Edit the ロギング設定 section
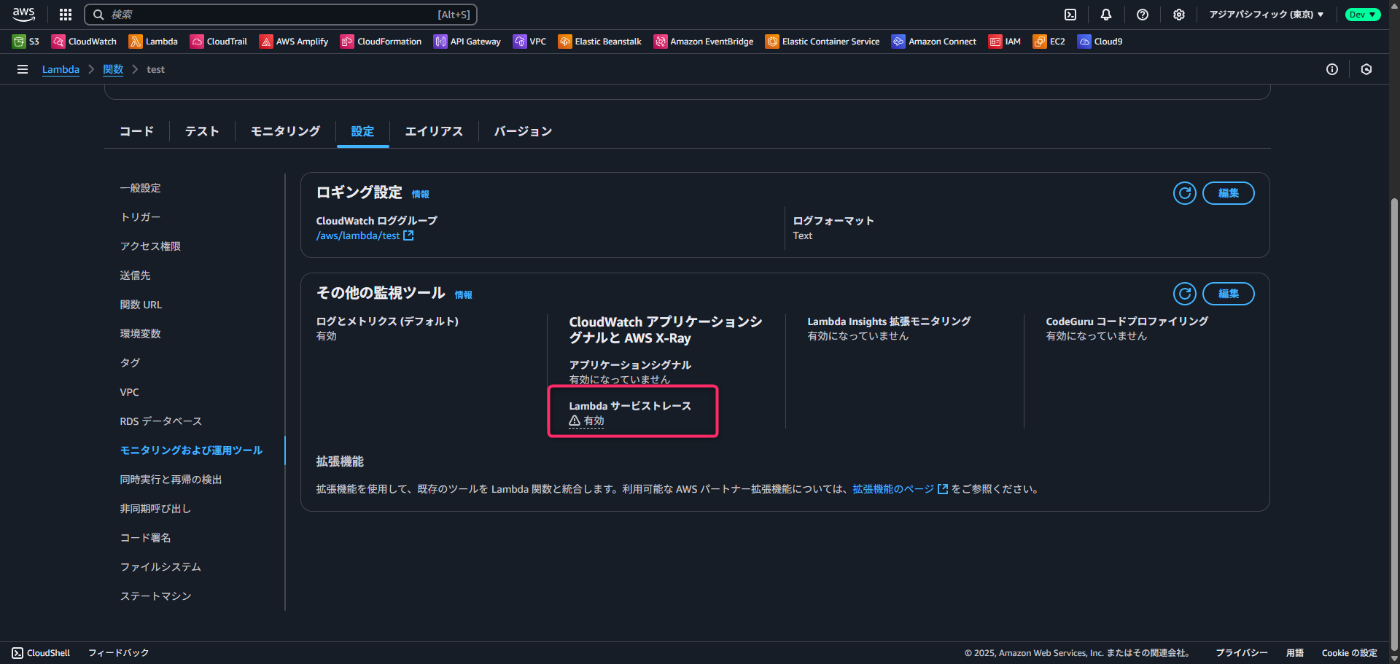Image resolution: width=1400 pixels, height=664 pixels. click(x=1228, y=193)
